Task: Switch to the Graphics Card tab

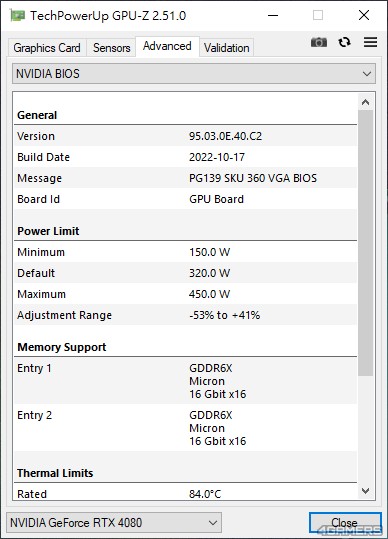Action: [x=47, y=48]
